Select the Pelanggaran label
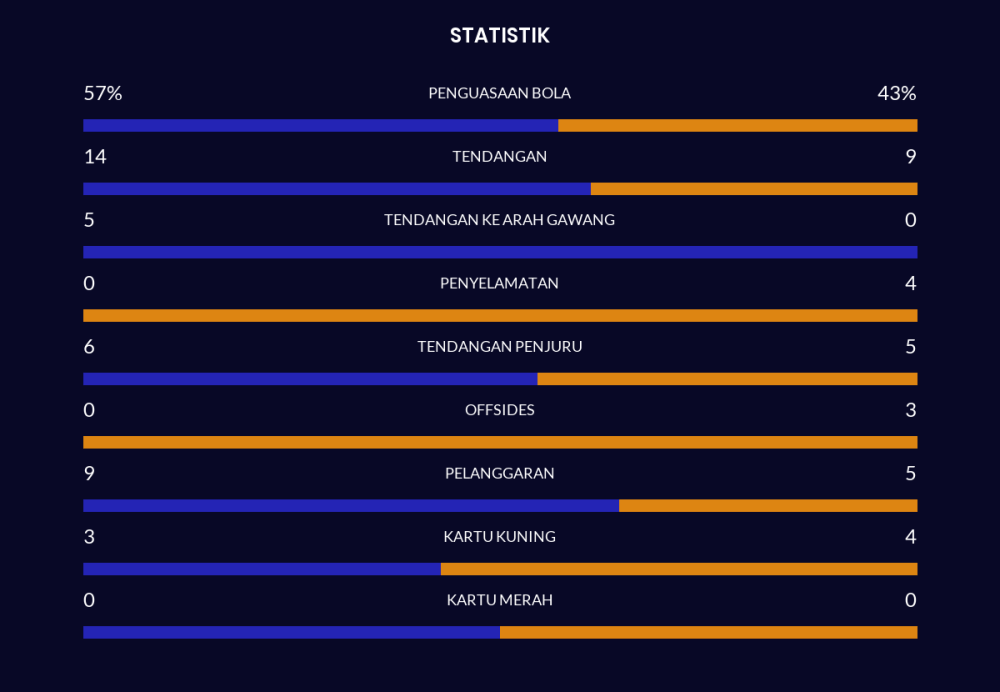This screenshot has width=1000, height=692. (499, 473)
